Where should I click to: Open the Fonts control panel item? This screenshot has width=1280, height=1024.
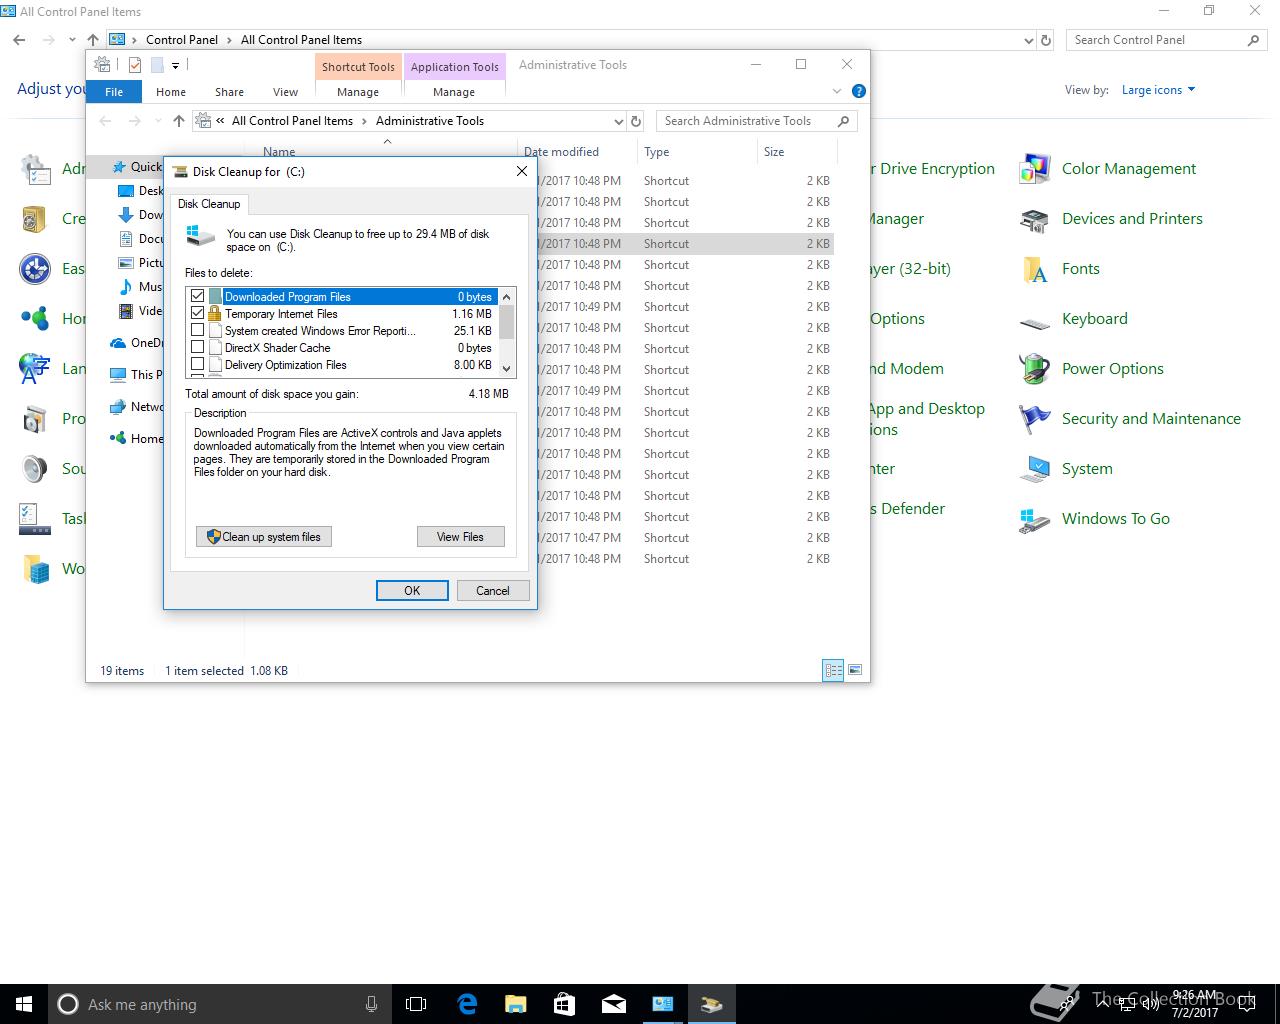coord(1060,269)
